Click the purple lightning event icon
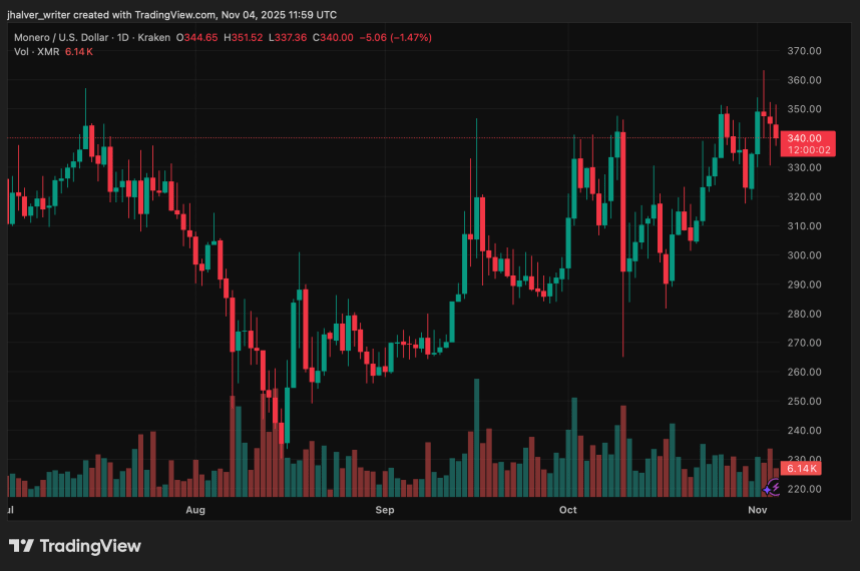This screenshot has height=571, width=860. [772, 488]
